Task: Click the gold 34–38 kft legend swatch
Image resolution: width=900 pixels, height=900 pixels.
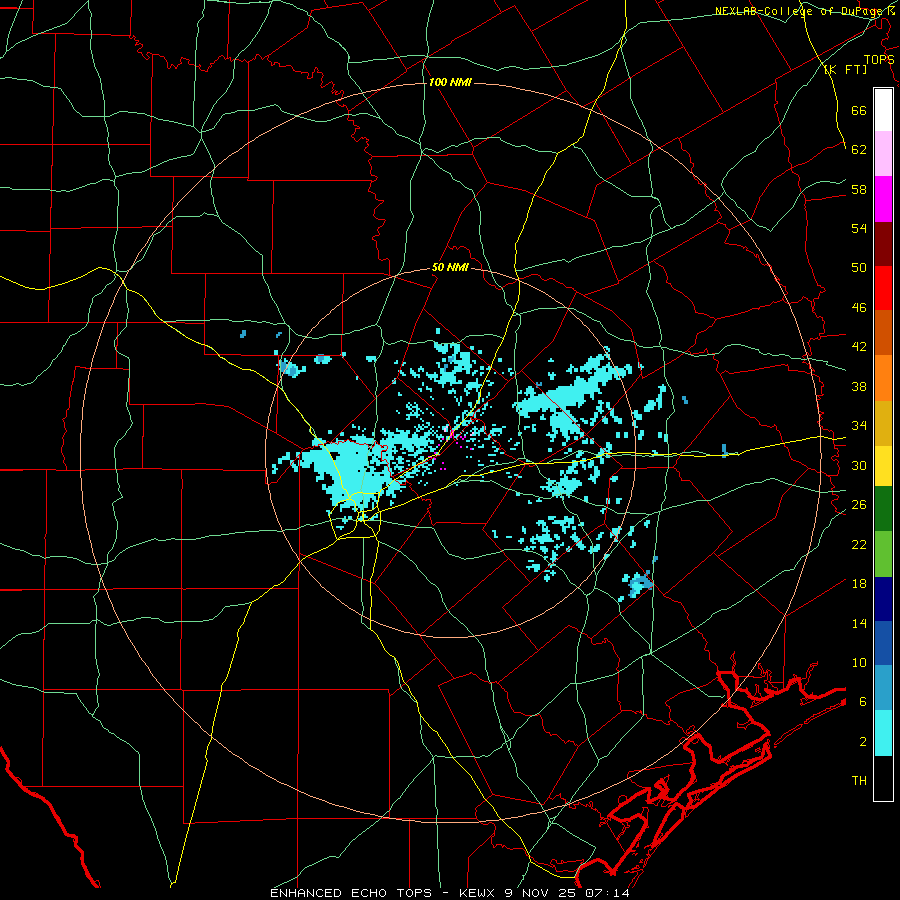Action: (883, 422)
